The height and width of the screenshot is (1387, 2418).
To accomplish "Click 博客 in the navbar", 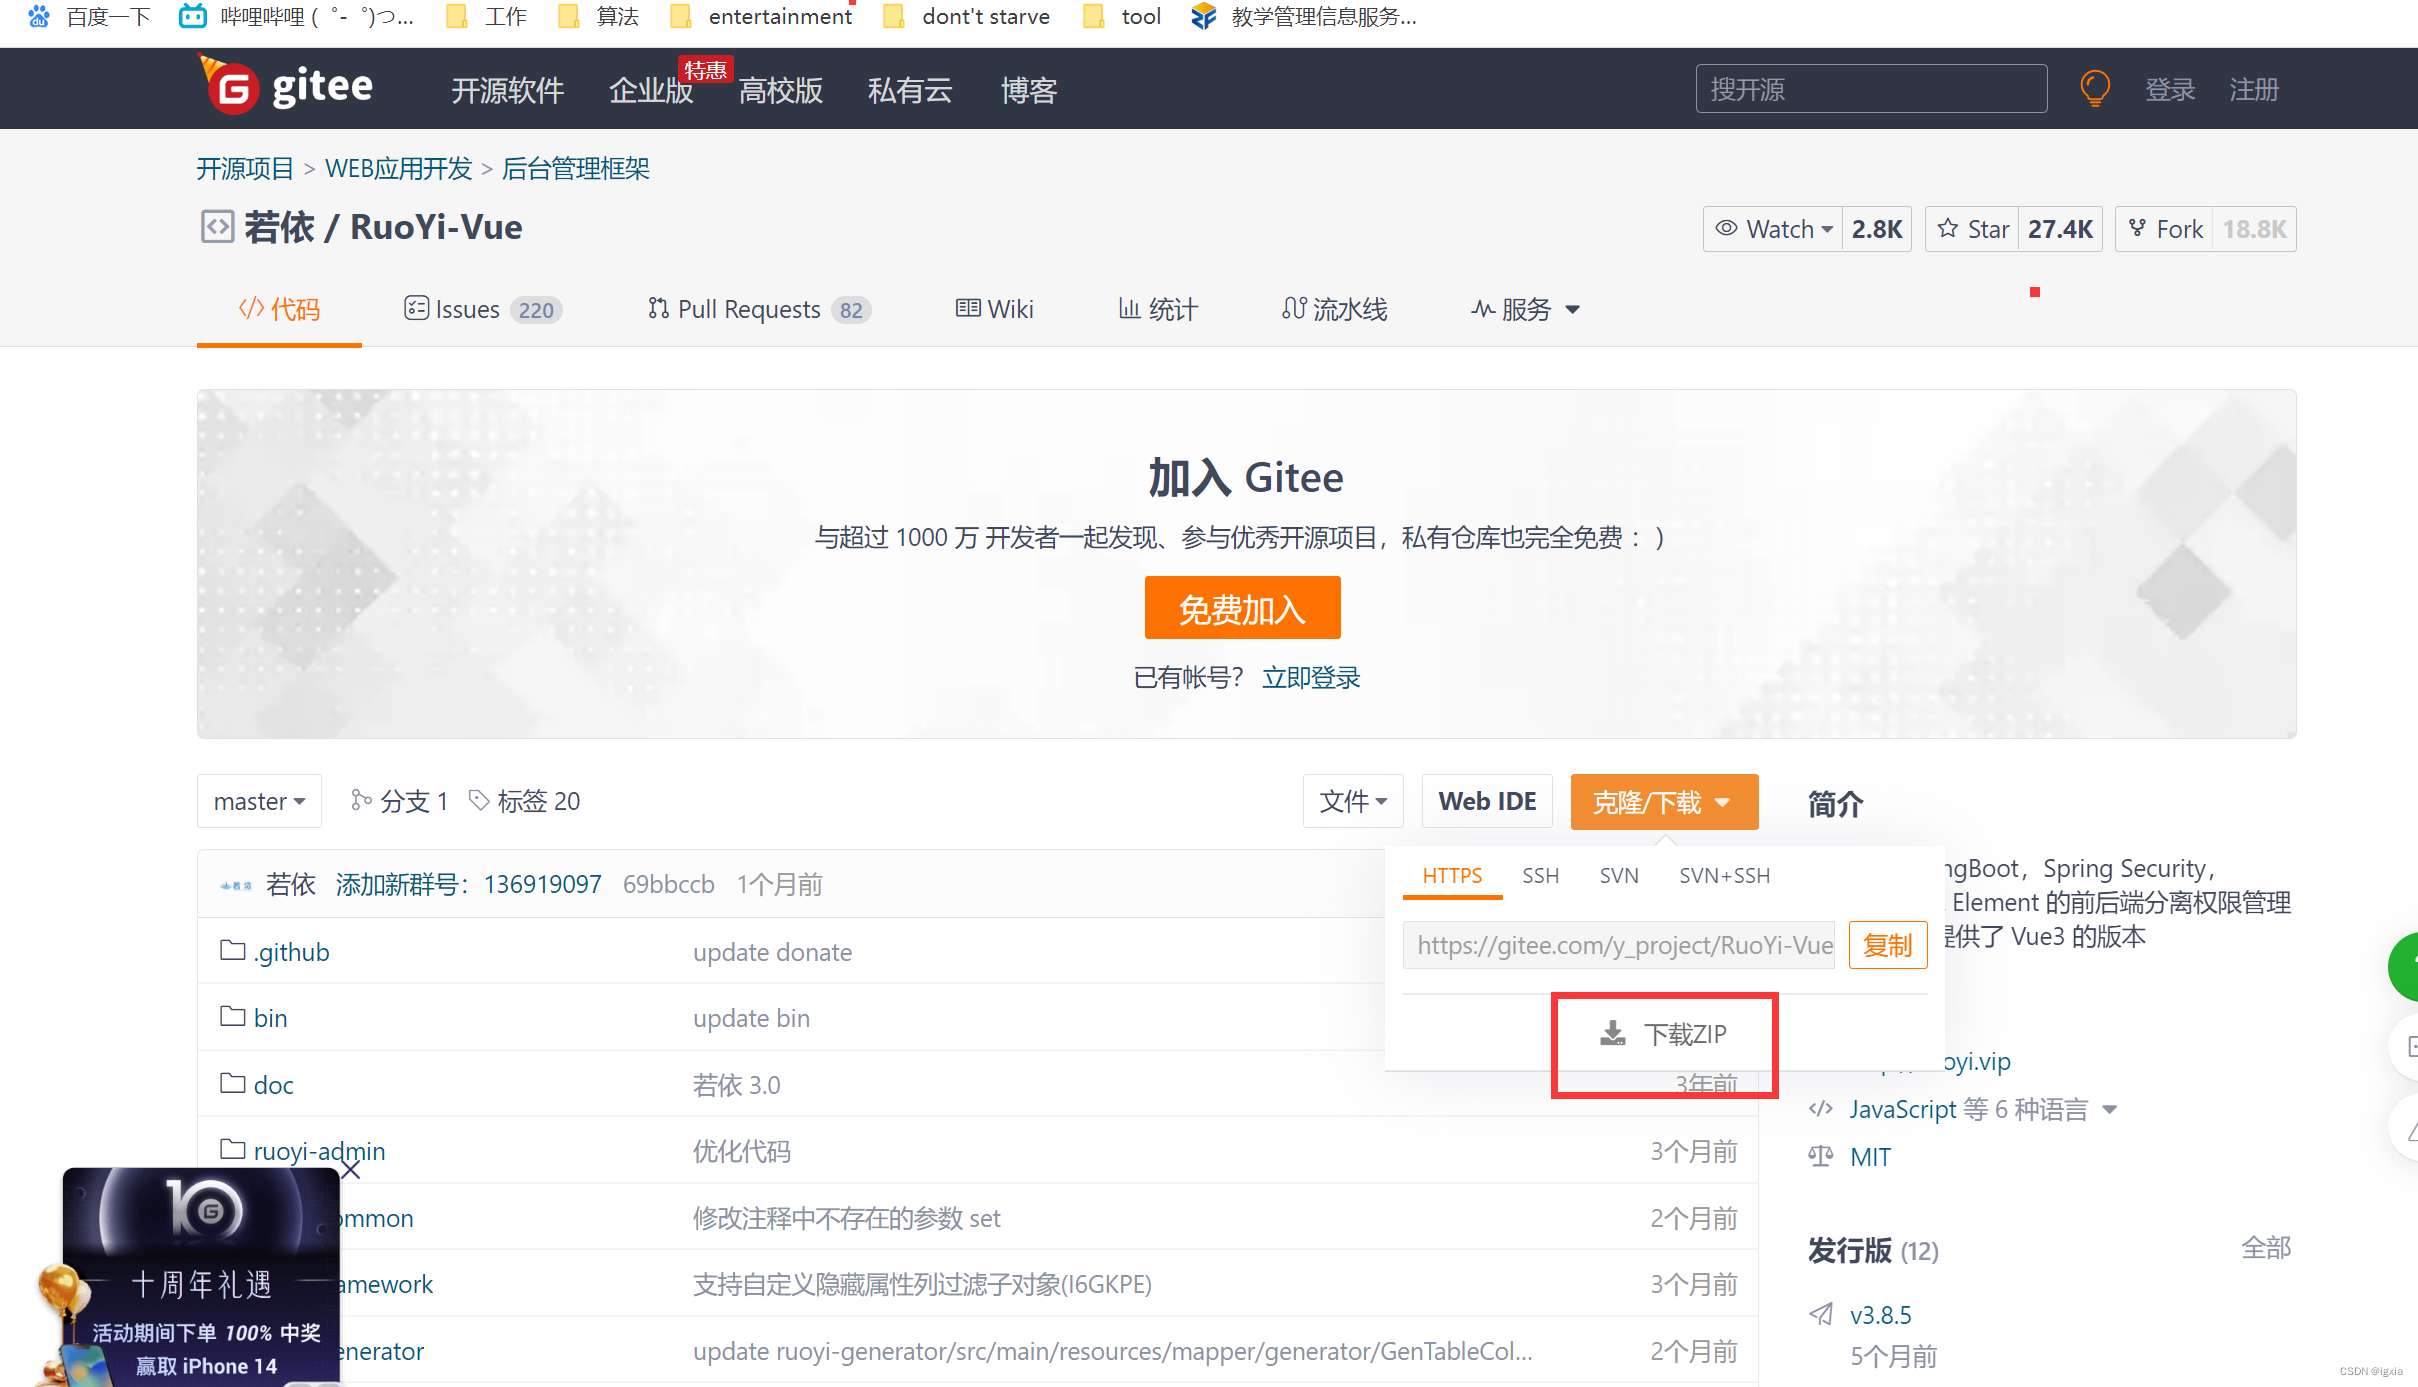I will pyautogui.click(x=1029, y=90).
